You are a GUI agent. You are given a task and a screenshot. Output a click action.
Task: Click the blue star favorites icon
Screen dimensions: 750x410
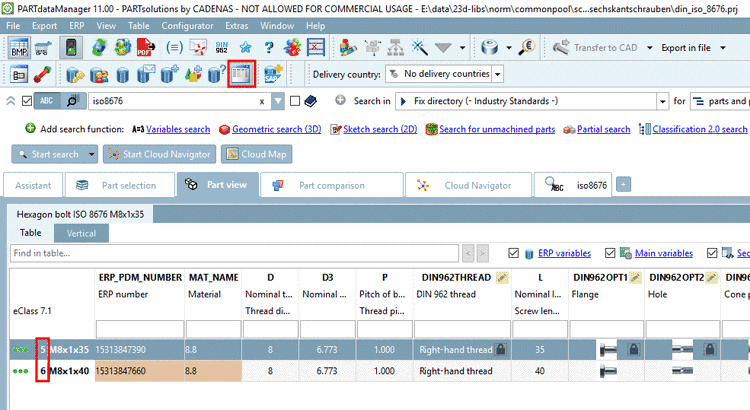(x=245, y=47)
